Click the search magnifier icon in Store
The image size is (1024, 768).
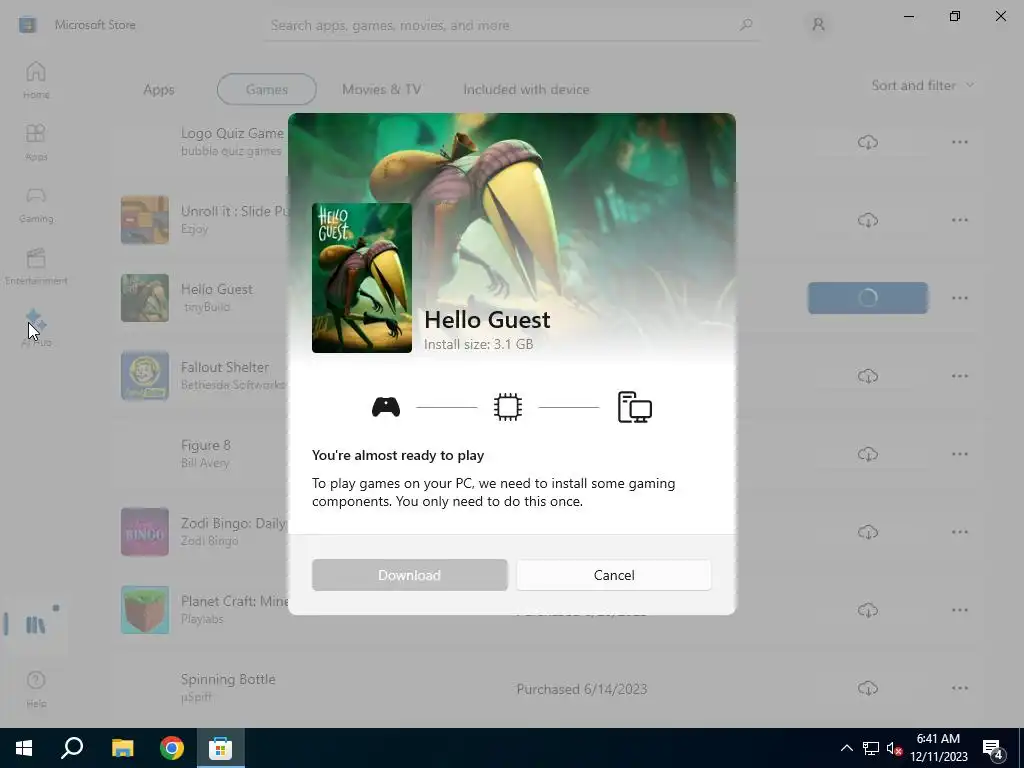[x=746, y=25]
